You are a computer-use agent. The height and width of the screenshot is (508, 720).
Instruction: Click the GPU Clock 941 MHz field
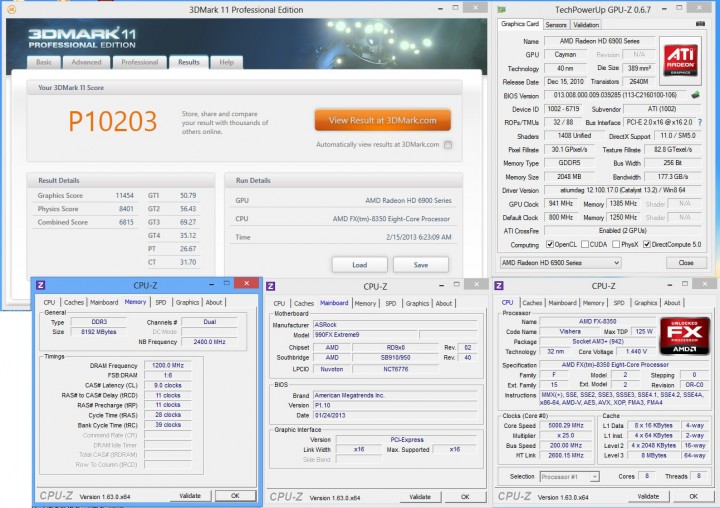(x=561, y=203)
